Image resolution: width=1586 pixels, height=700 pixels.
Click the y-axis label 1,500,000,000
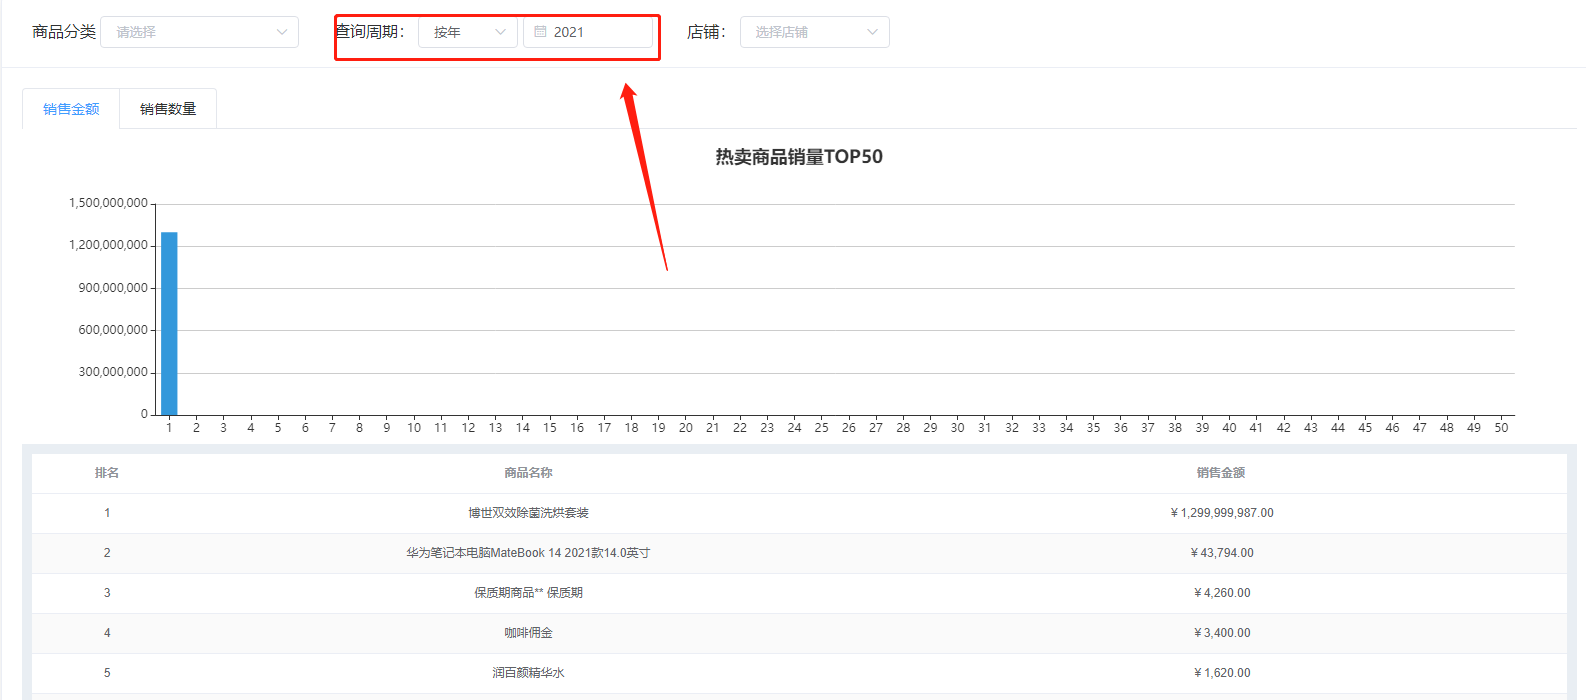[x=108, y=203]
